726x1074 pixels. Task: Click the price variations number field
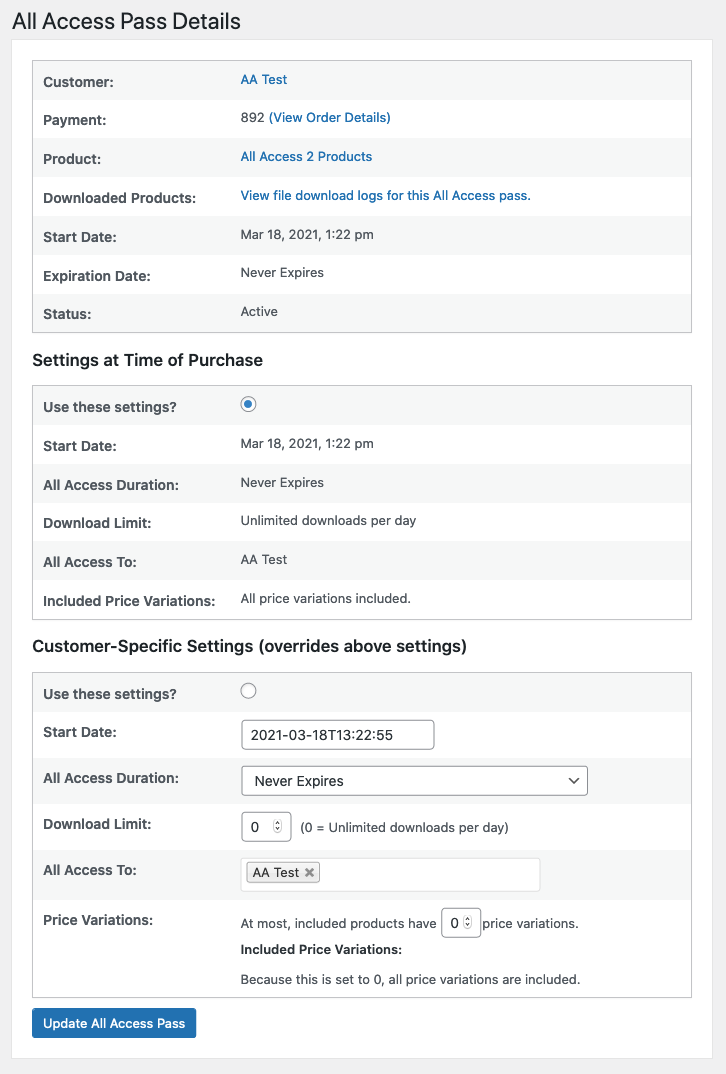454,924
